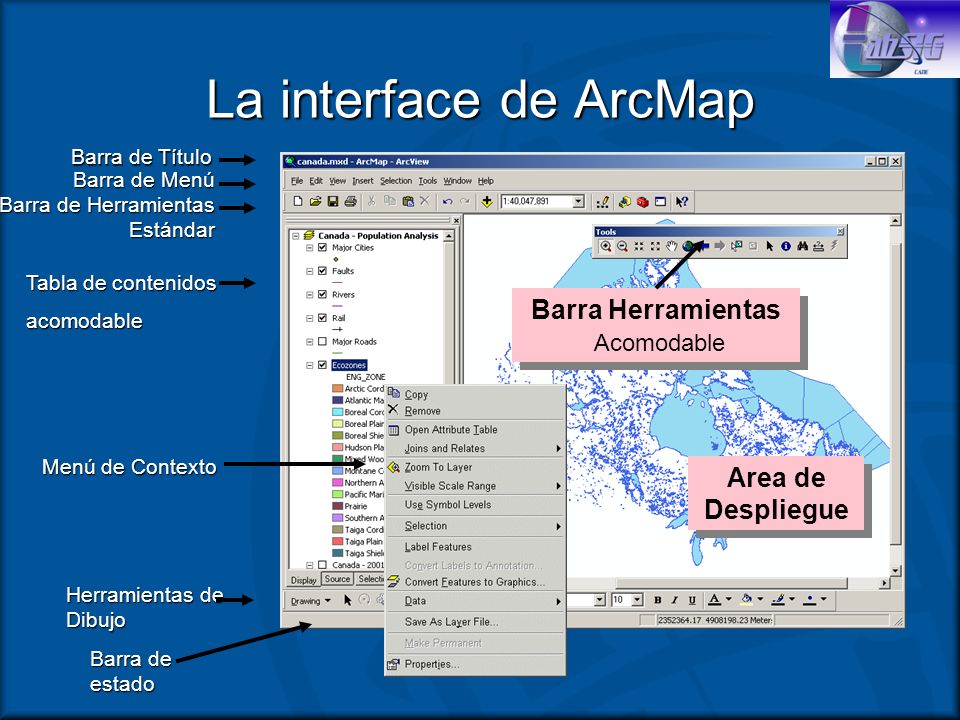
Task: Open the map scale dropdown
Action: tap(579, 201)
